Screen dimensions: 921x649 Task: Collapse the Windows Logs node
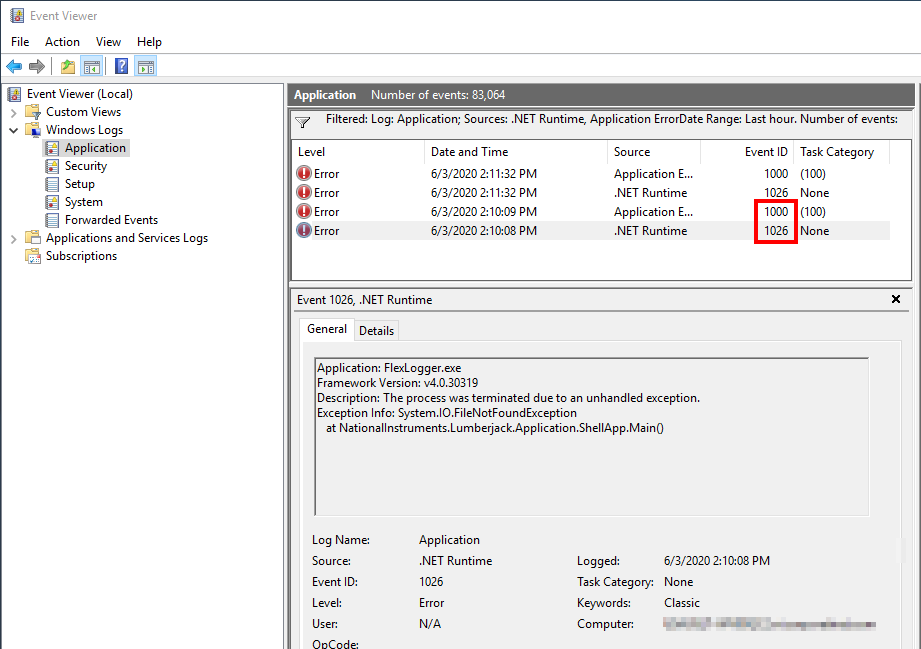(x=14, y=130)
